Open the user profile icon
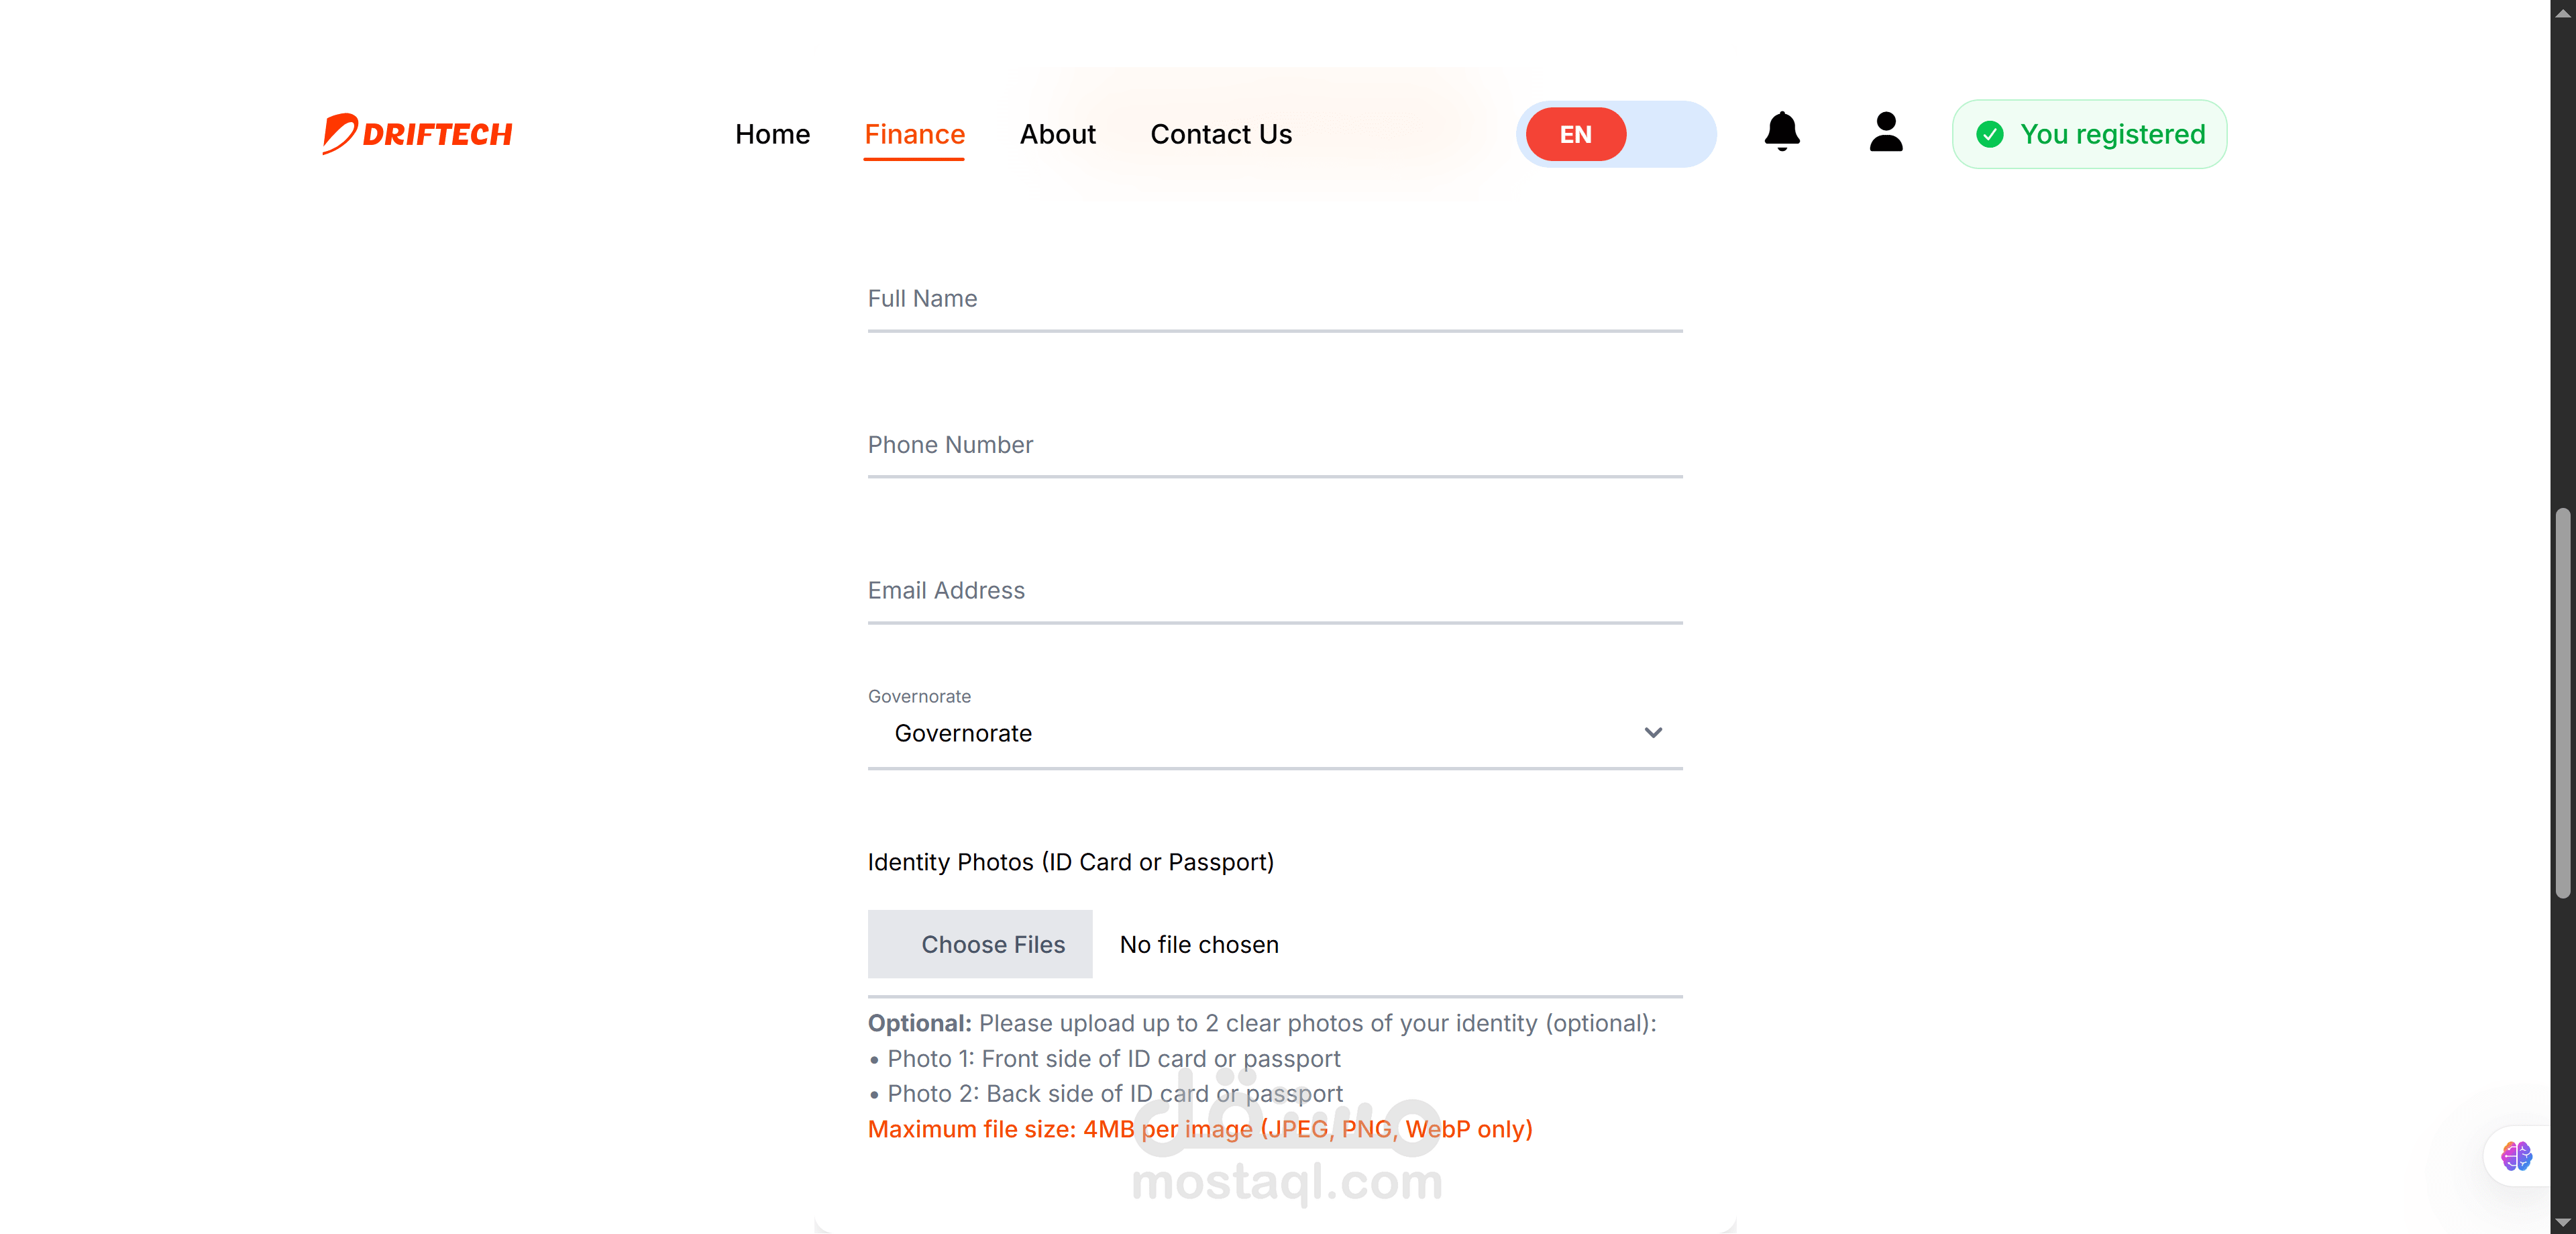 [x=1885, y=132]
